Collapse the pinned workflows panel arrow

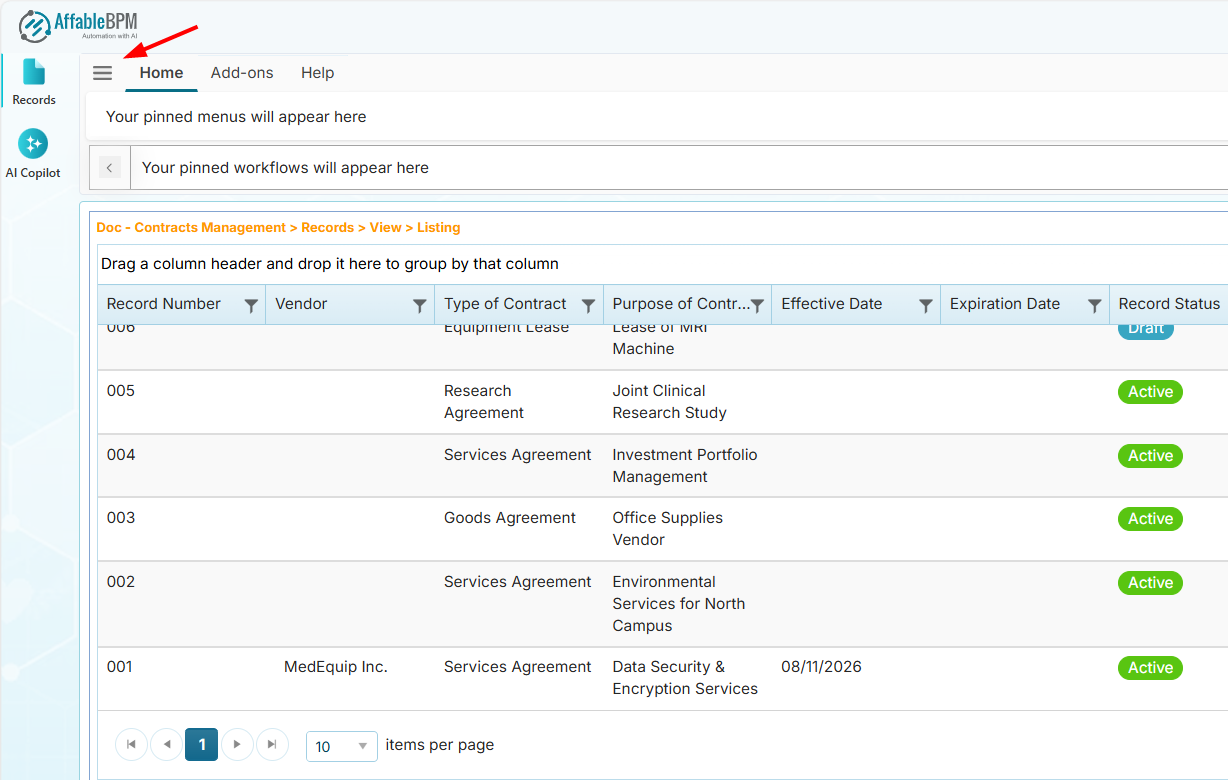(x=110, y=168)
